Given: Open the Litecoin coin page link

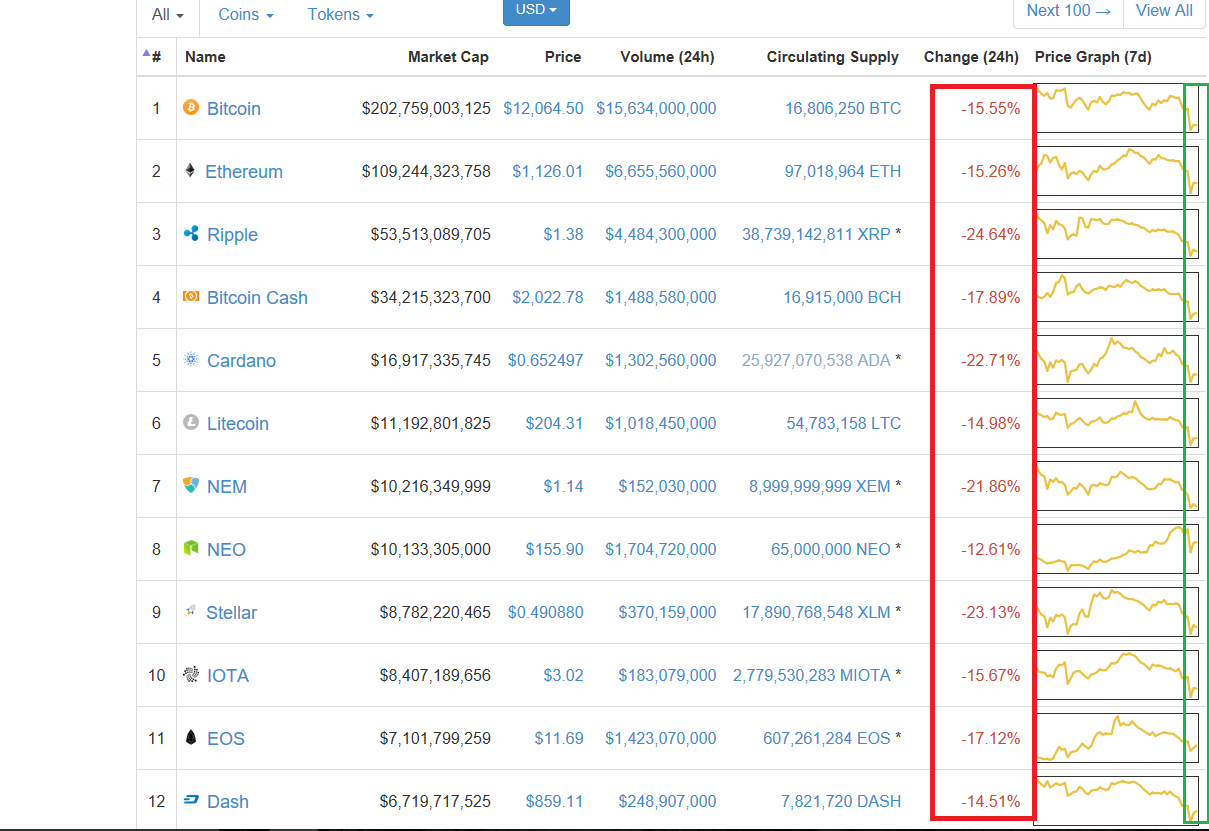Looking at the screenshot, I should (238, 424).
